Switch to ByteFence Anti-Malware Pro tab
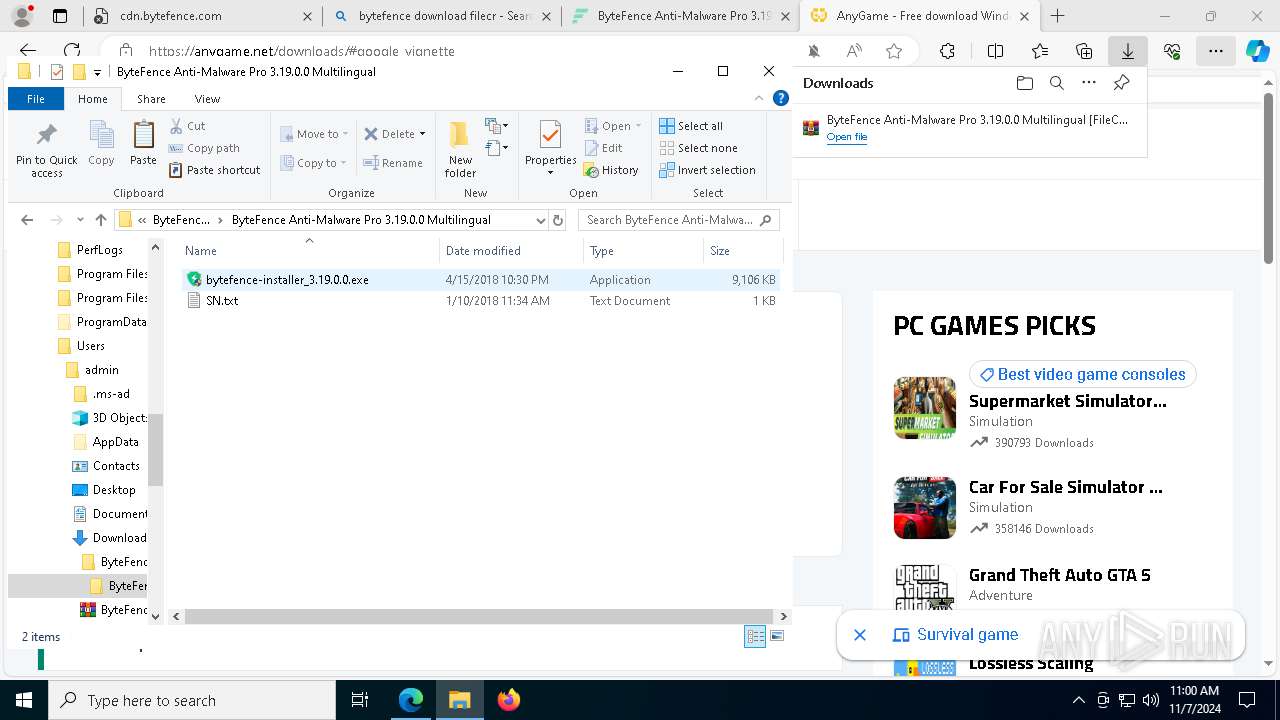1280x720 pixels. point(684,16)
